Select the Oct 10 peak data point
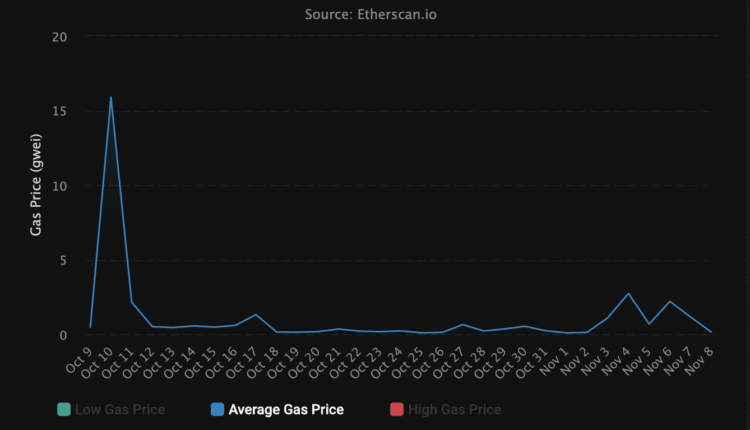750x430 pixels. coord(111,97)
